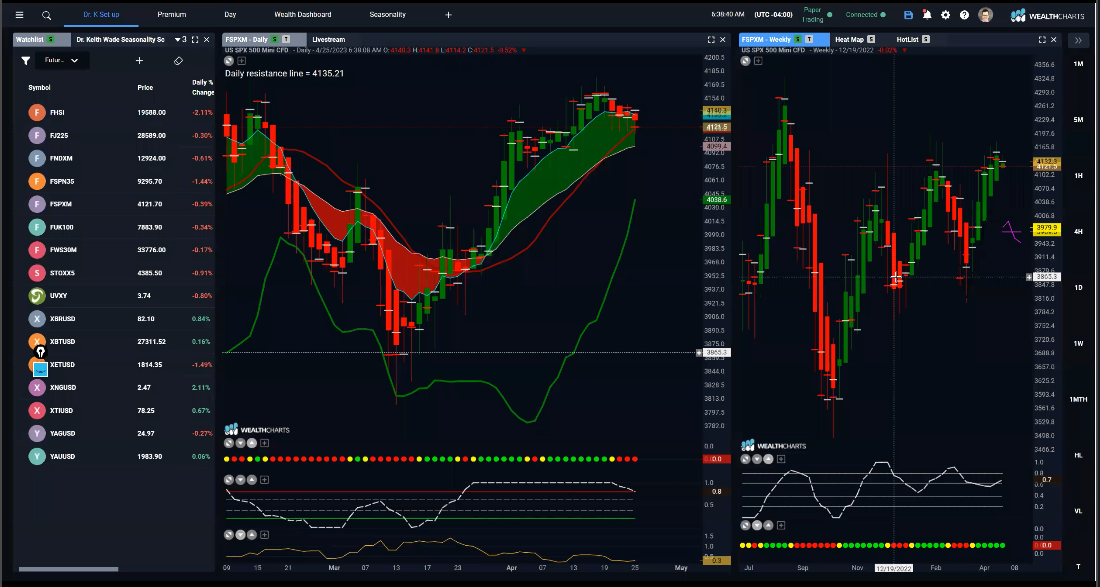The height and width of the screenshot is (587, 1100).
Task: Click the watchlist horizontal scrollbar
Action: [68, 569]
